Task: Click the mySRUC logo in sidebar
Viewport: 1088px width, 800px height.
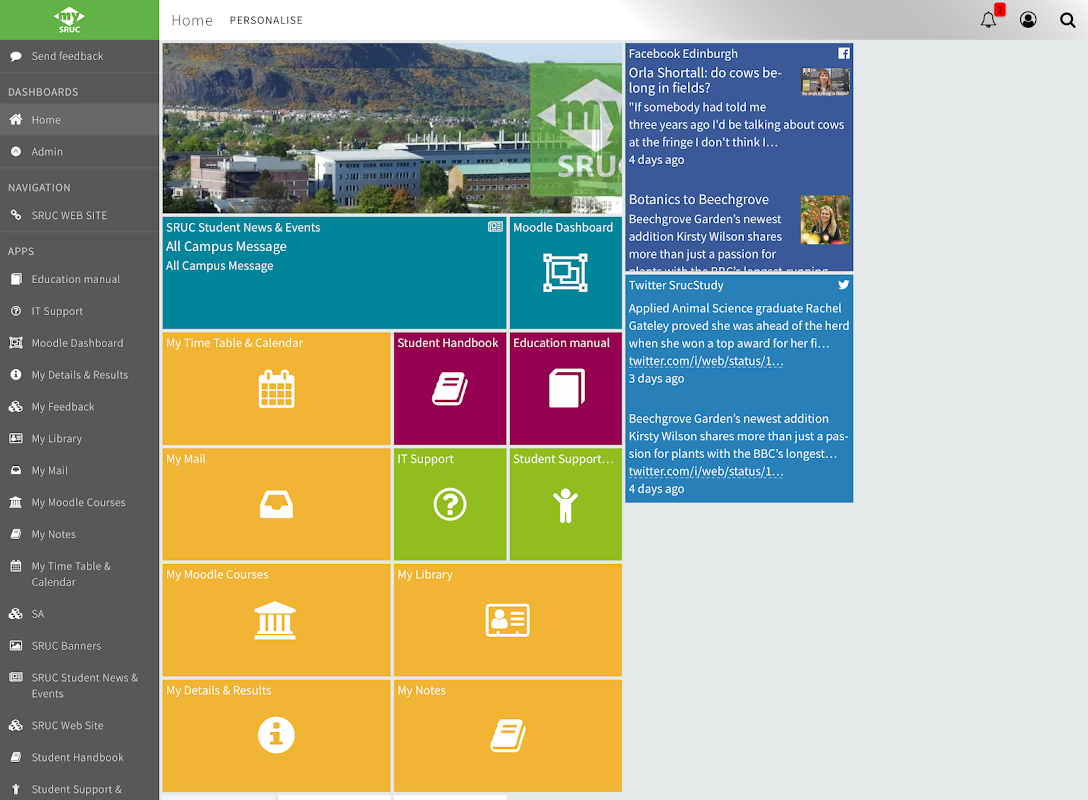Action: click(x=69, y=20)
